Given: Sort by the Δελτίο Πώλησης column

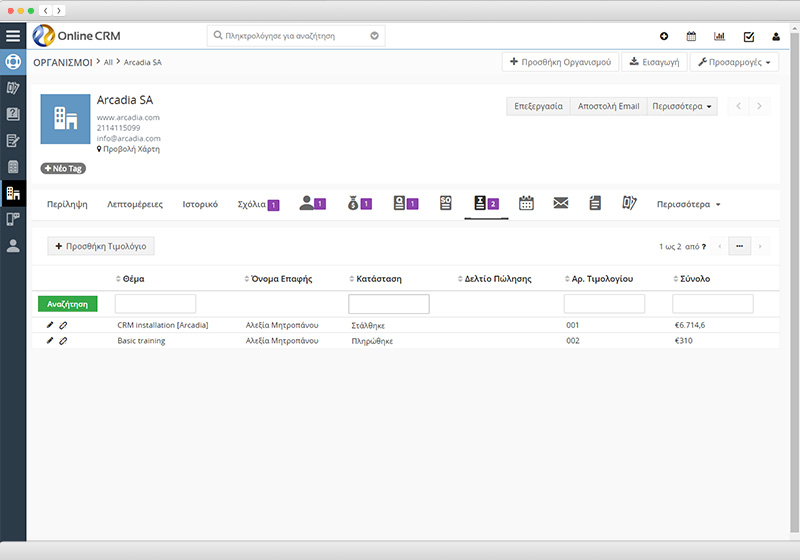Looking at the screenshot, I should coord(494,278).
